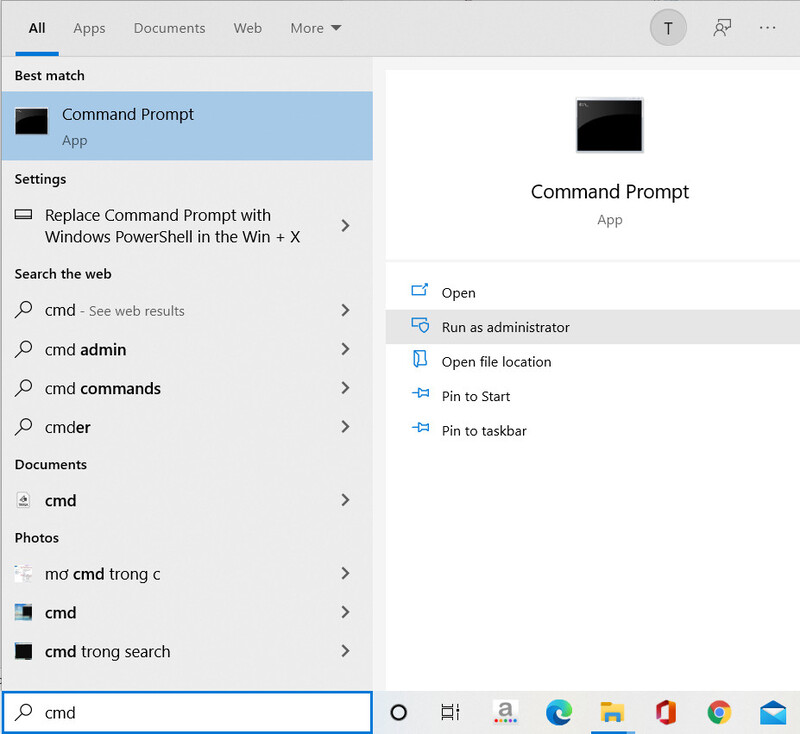Choose Run as administrator
This screenshot has height=734, width=800.
(592, 327)
